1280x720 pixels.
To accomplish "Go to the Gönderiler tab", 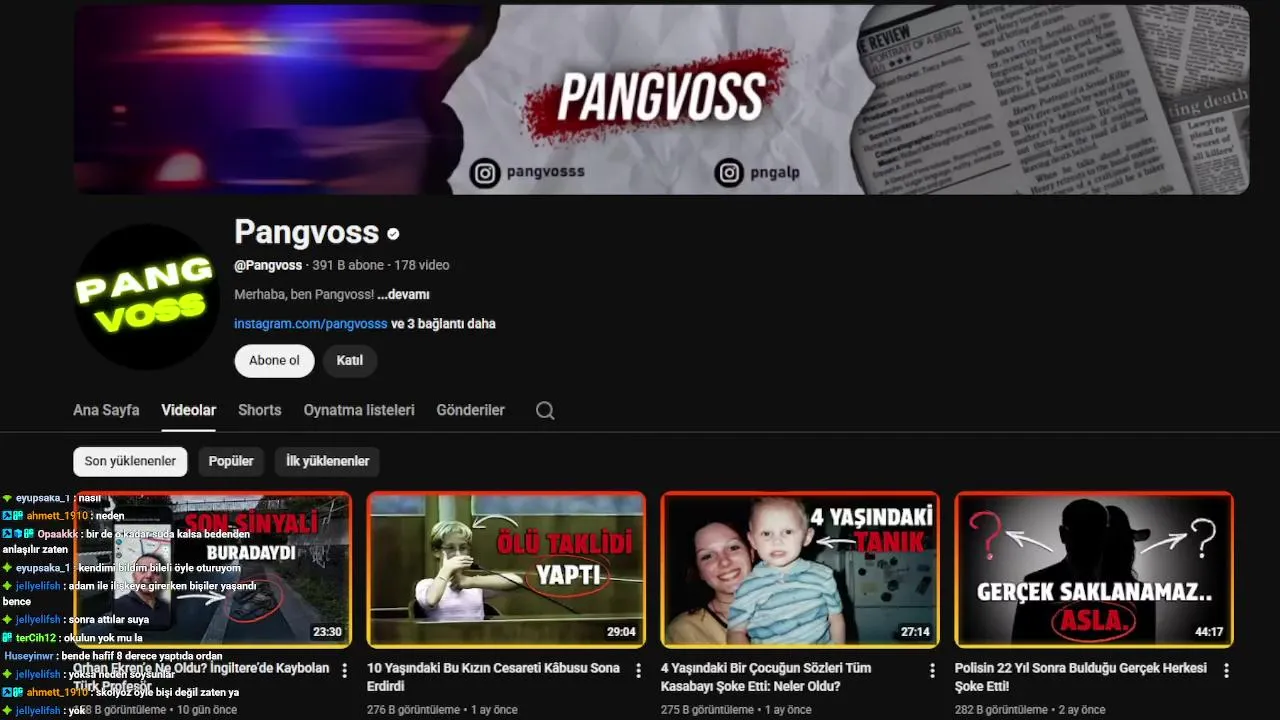I will click(x=471, y=410).
